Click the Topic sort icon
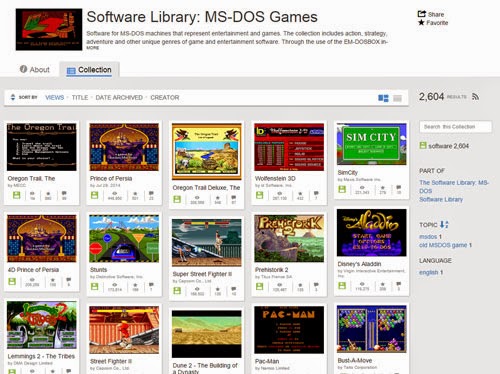This screenshot has height=374, width=500. (x=444, y=224)
